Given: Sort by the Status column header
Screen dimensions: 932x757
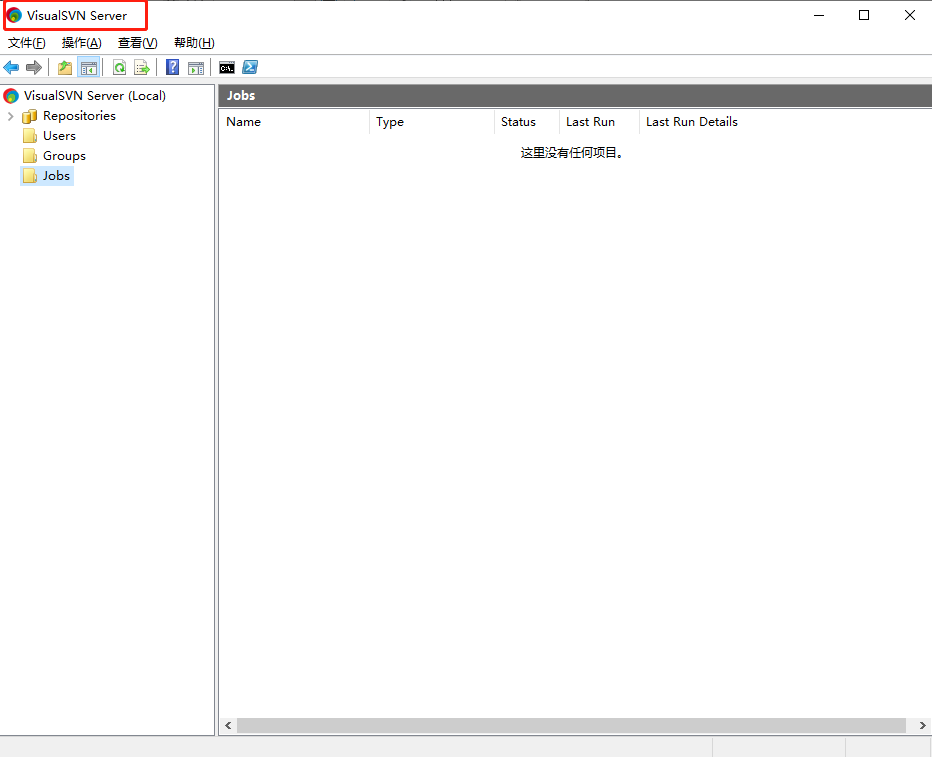Looking at the screenshot, I should point(527,122).
